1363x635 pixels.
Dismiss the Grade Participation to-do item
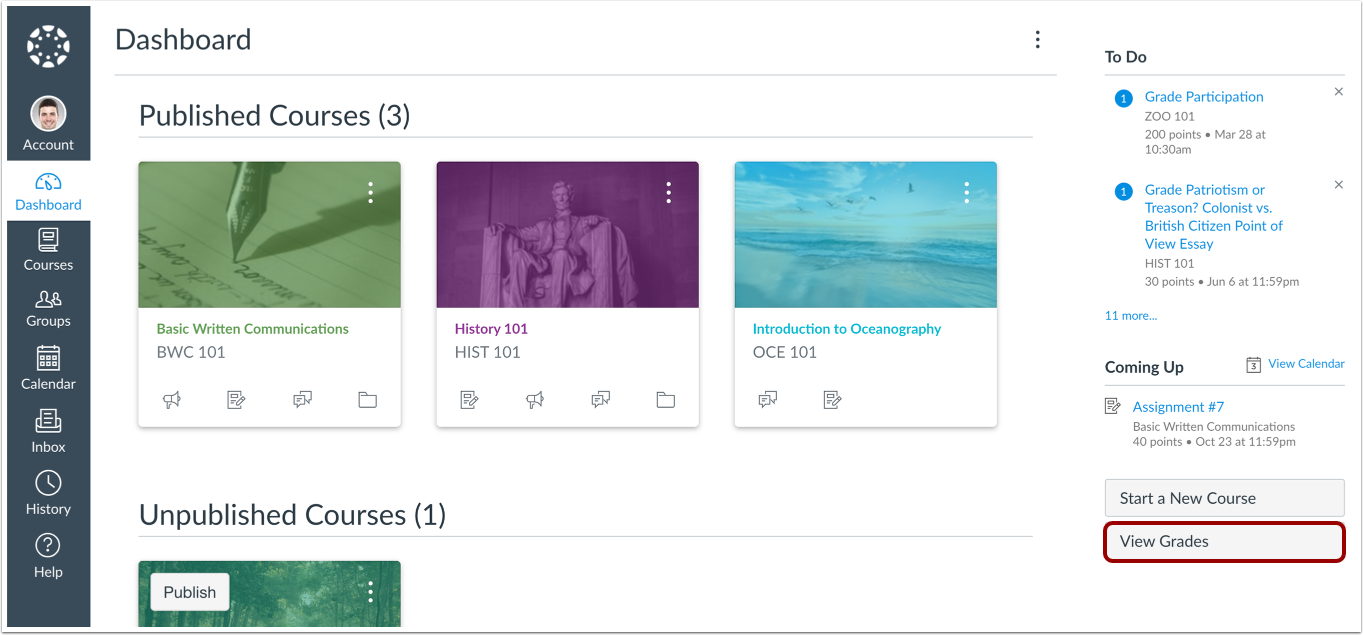[x=1339, y=91]
